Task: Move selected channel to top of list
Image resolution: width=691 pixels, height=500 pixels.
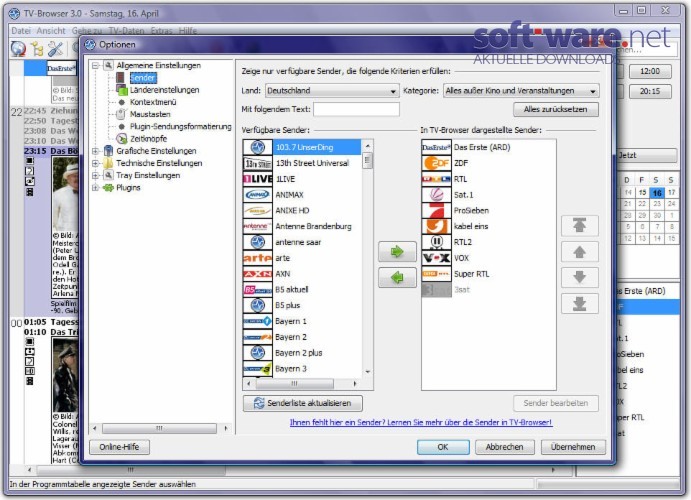Action: pyautogui.click(x=580, y=226)
